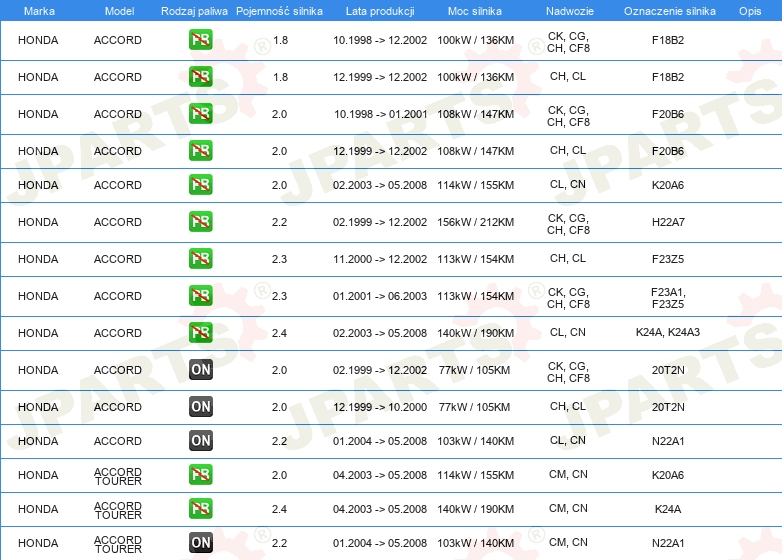Click the PB icon in the 10.1998 -> 01.2001 row
Screen dimensions: 782x560
[200, 114]
